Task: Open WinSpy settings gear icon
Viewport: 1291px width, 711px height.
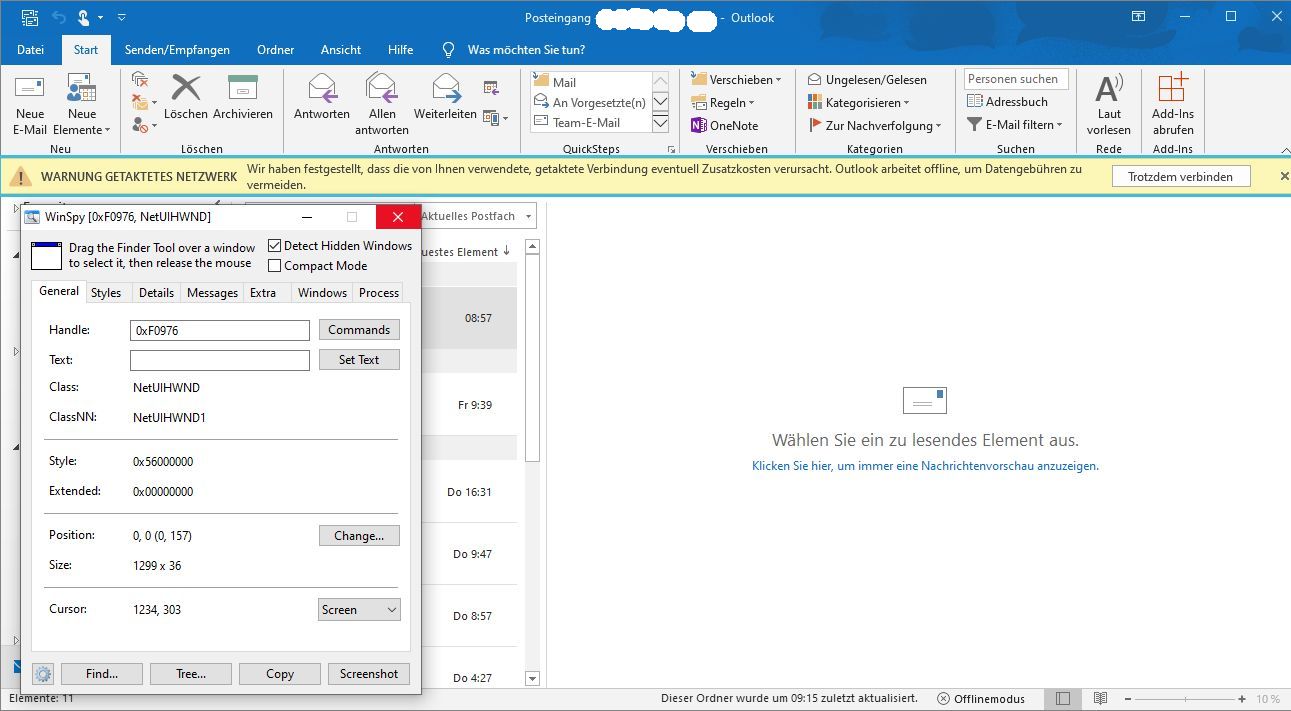Action: (x=42, y=674)
